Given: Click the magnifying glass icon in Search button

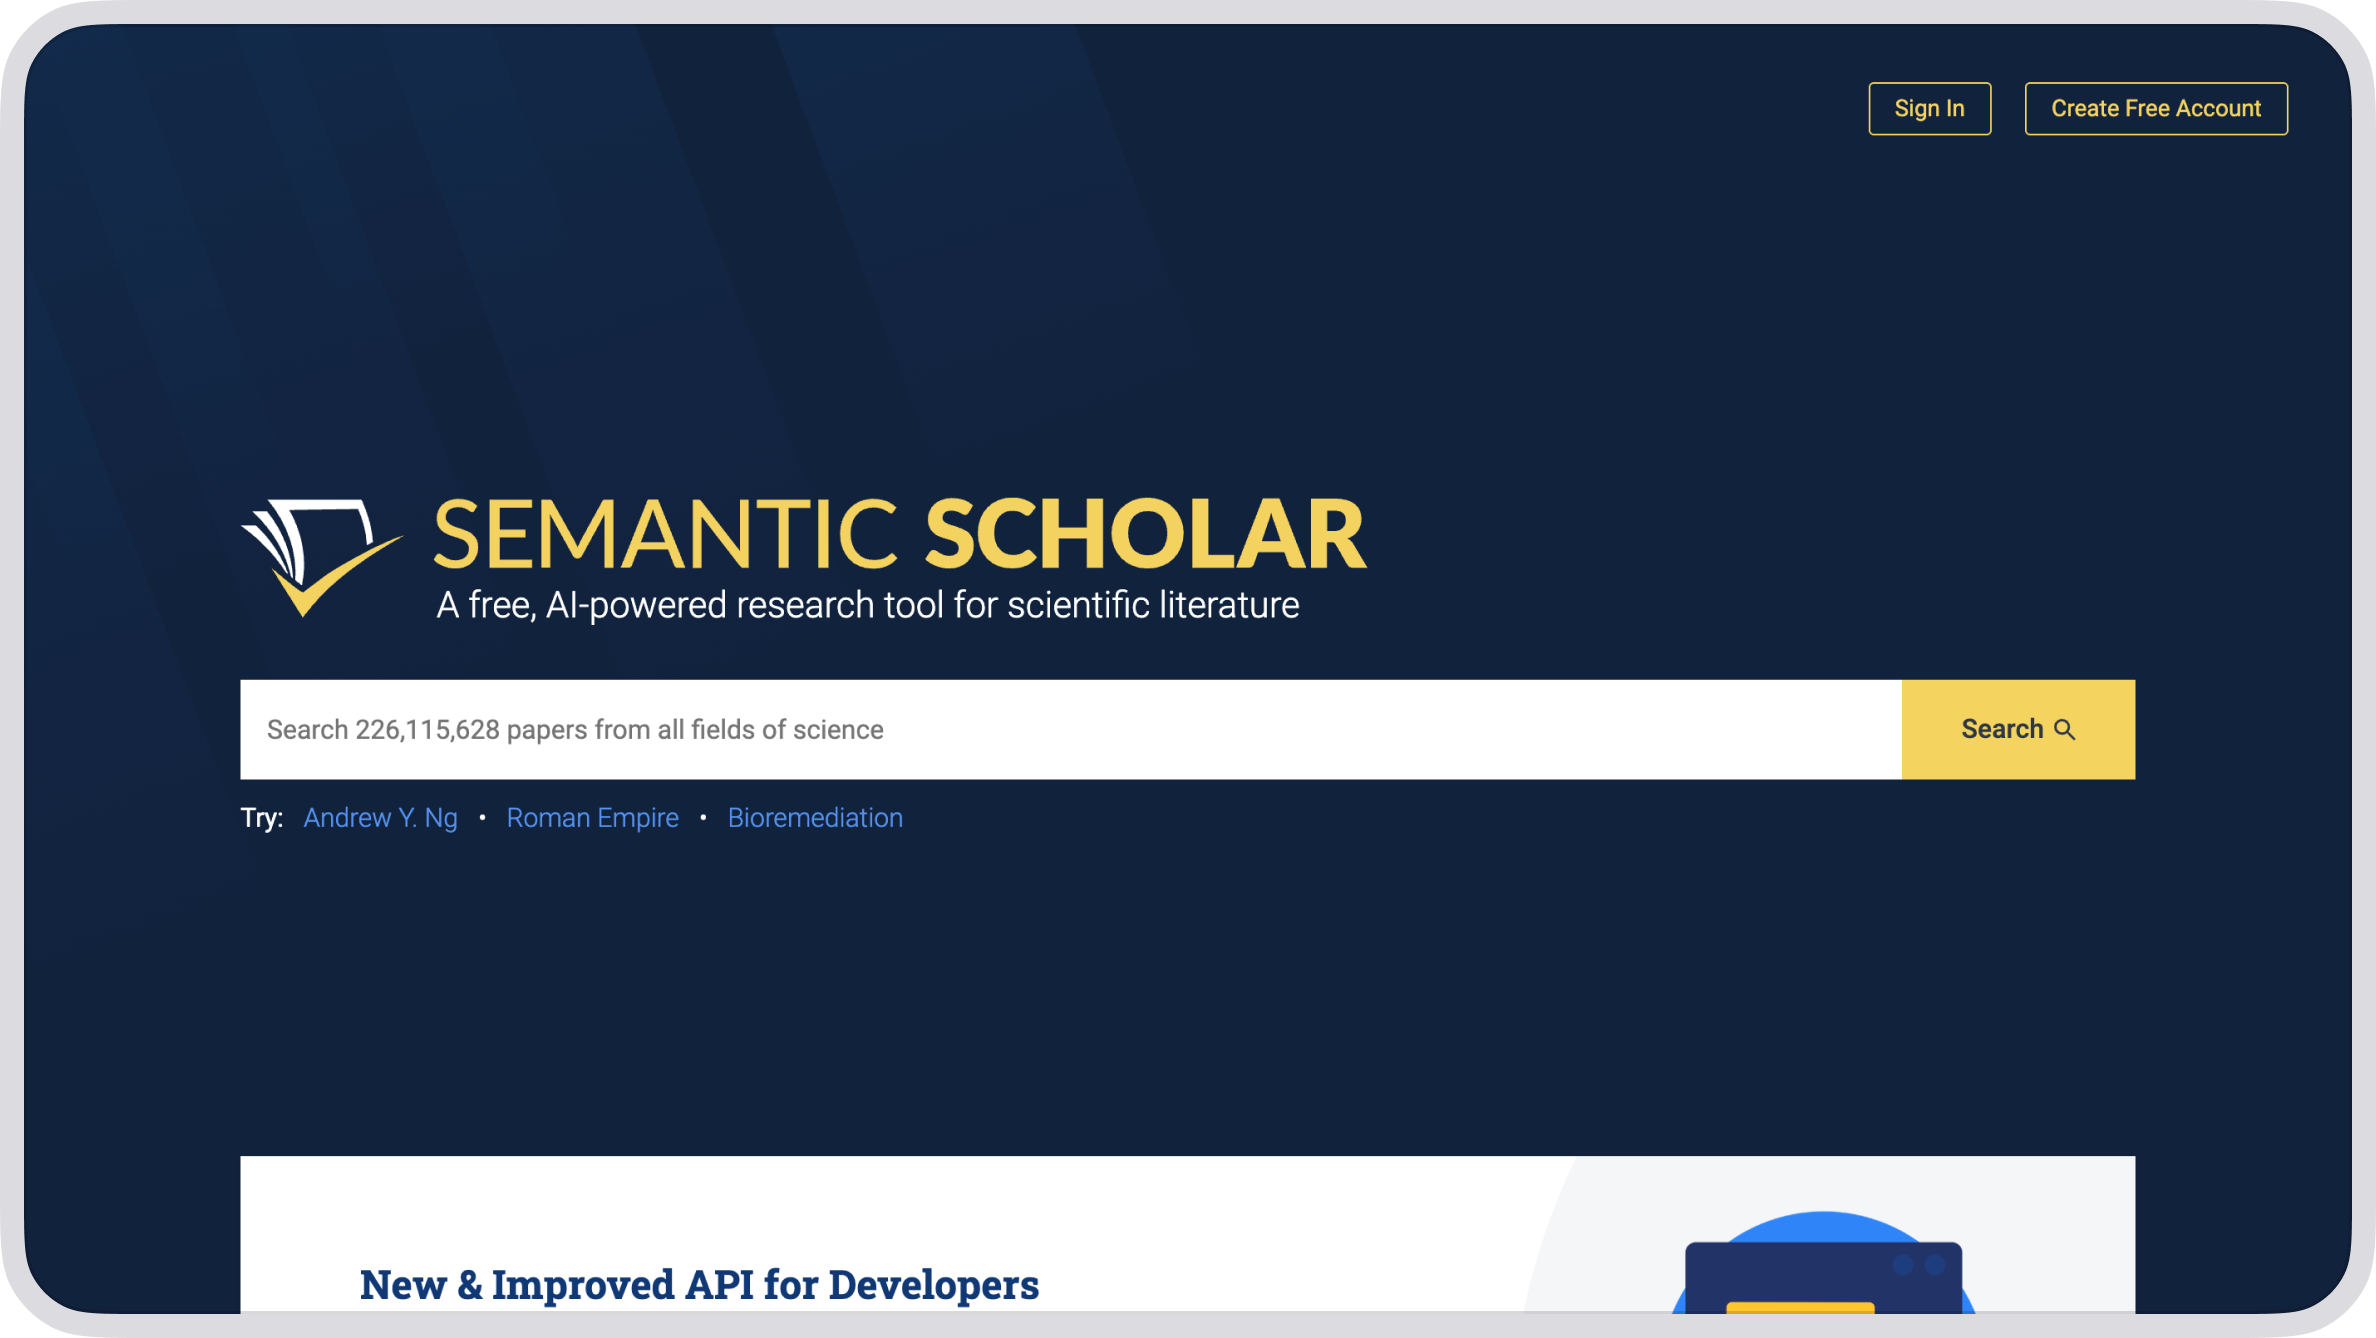Looking at the screenshot, I should click(x=2065, y=730).
